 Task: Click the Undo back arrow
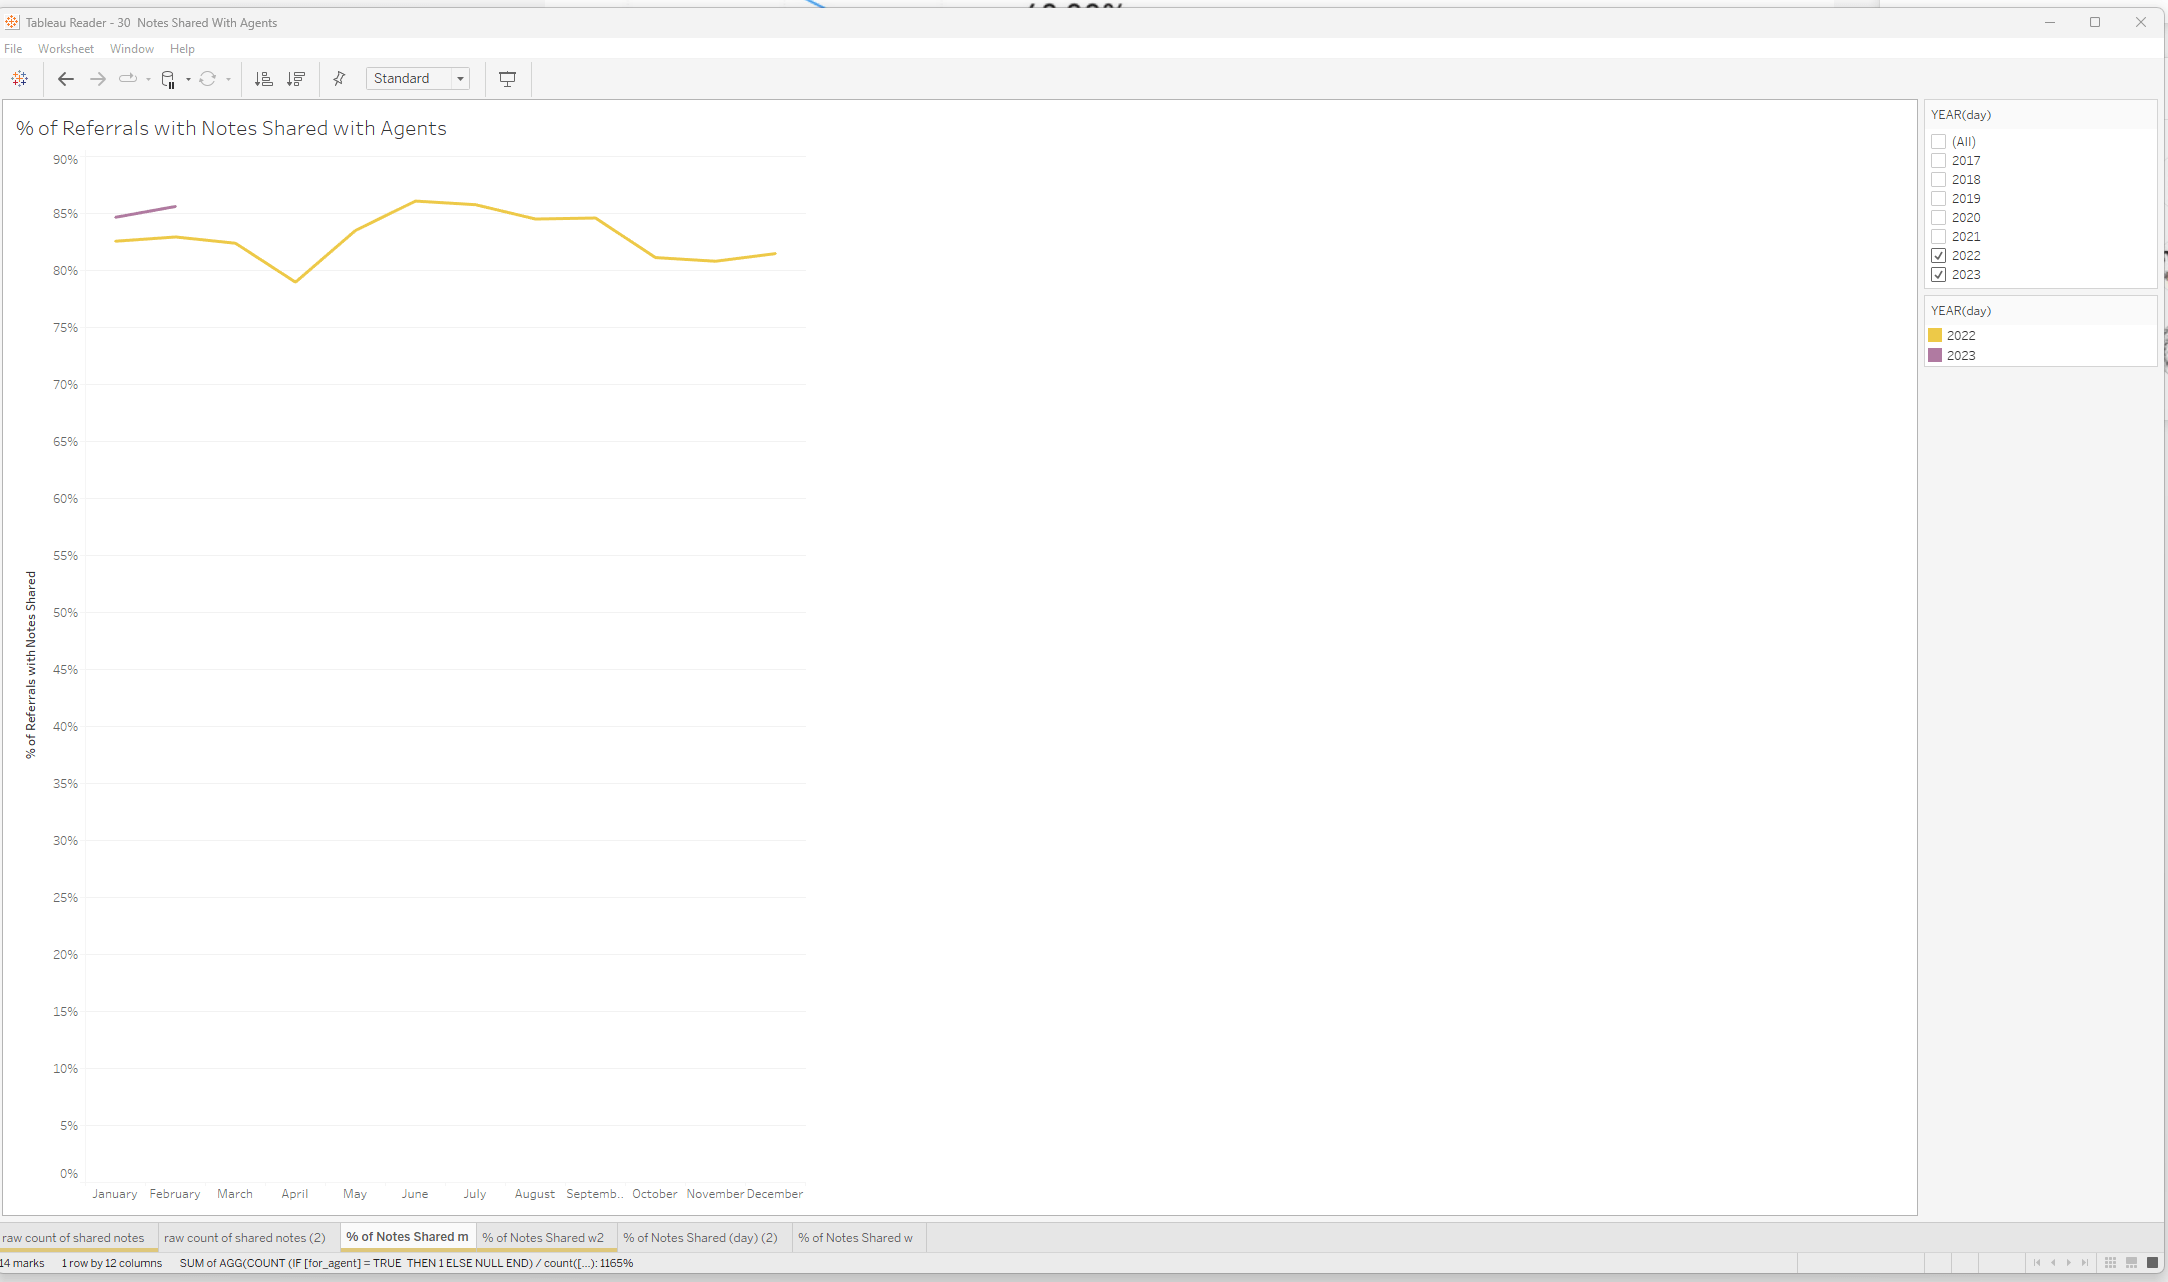point(66,79)
